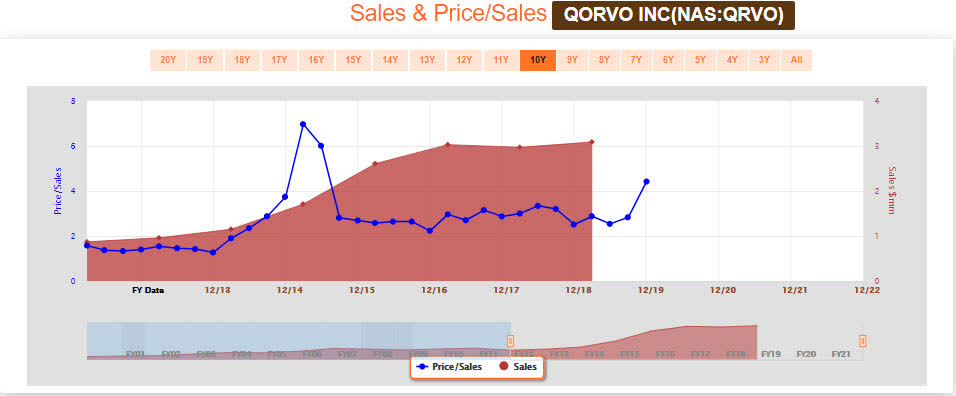The image size is (956, 396).
Task: Select the 5Y time range
Action: pos(700,60)
